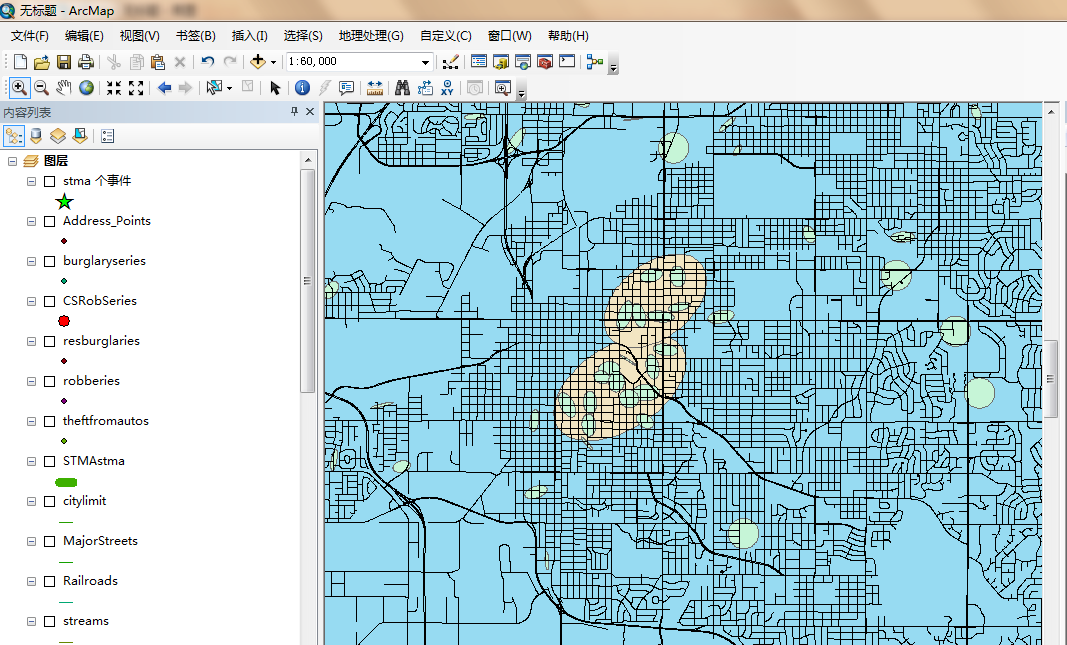The width and height of the screenshot is (1067, 645).
Task: List layers by visibility
Action: (x=58, y=136)
